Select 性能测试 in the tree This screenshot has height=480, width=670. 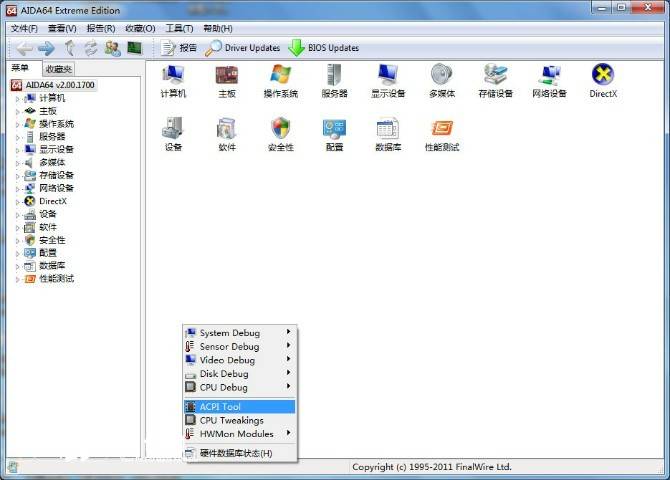pyautogui.click(x=56, y=279)
